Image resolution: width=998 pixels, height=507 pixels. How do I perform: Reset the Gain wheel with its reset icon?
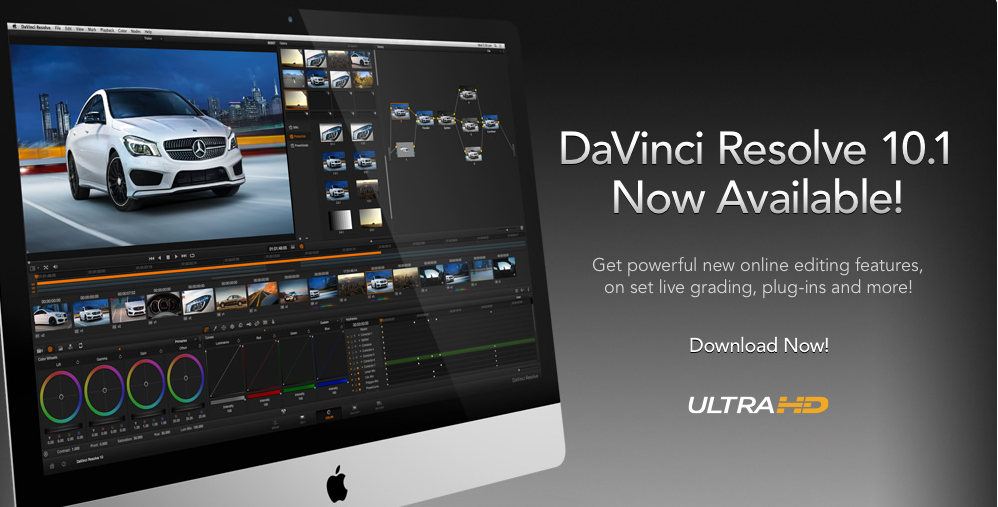coord(161,351)
